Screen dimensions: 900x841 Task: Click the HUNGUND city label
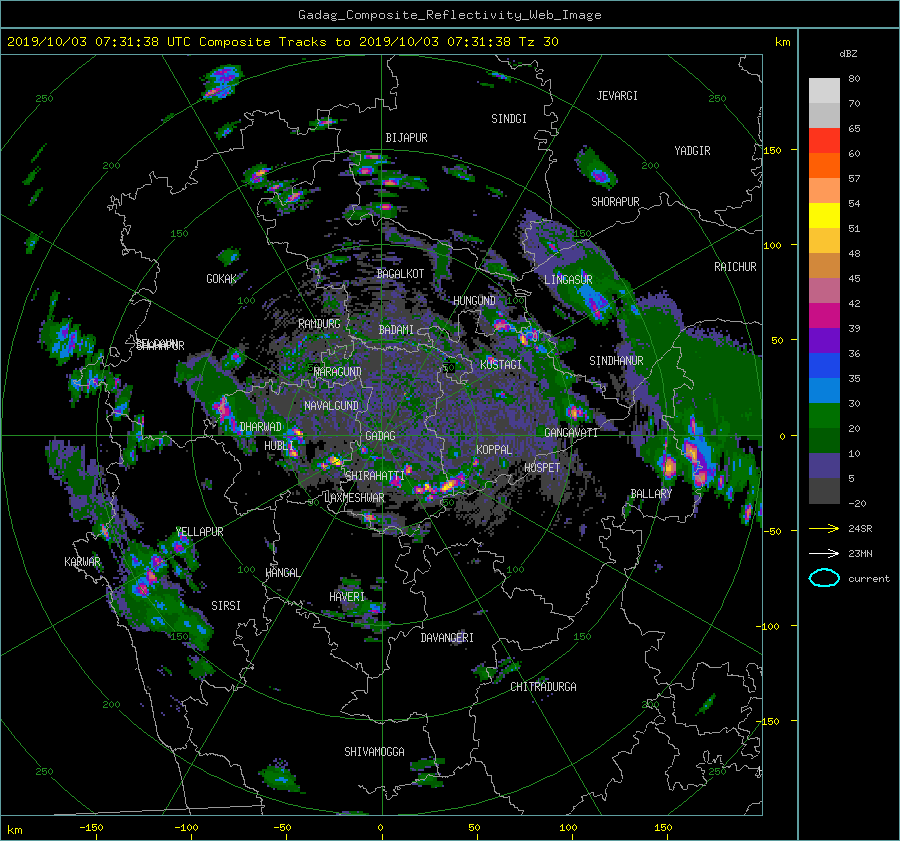pos(474,301)
